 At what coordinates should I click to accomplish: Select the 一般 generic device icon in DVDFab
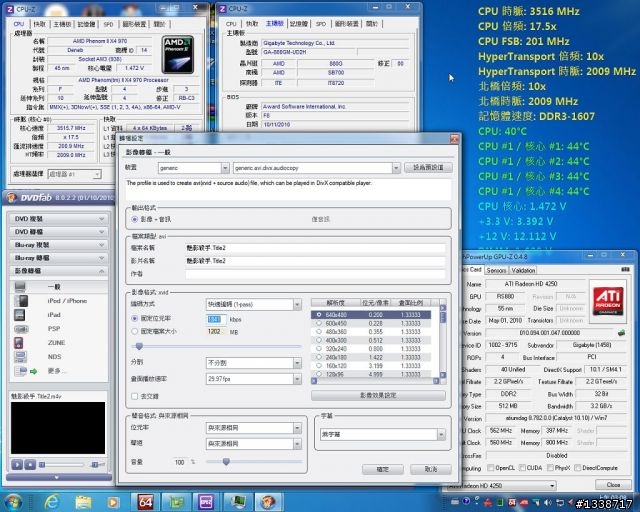(x=20, y=287)
